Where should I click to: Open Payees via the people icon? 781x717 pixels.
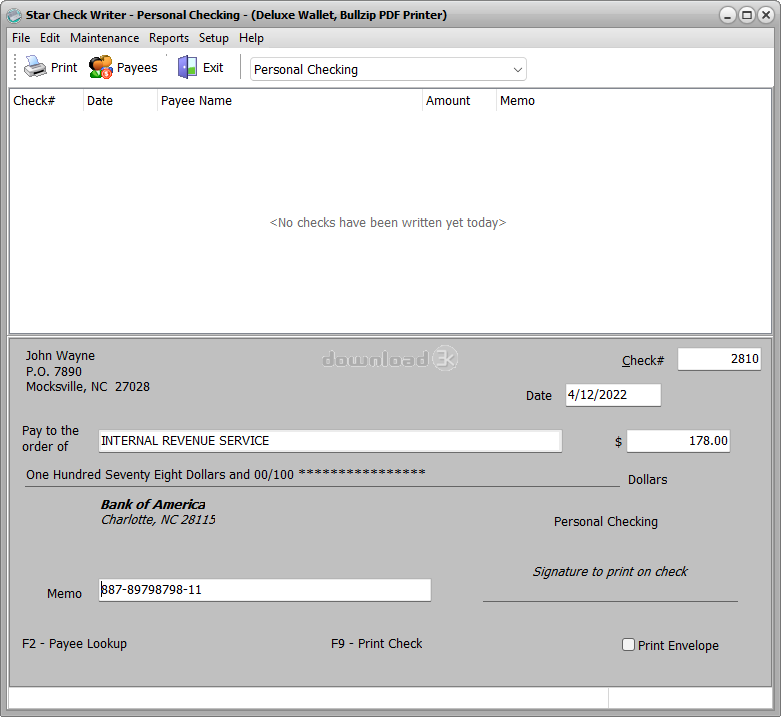pyautogui.click(x=101, y=67)
